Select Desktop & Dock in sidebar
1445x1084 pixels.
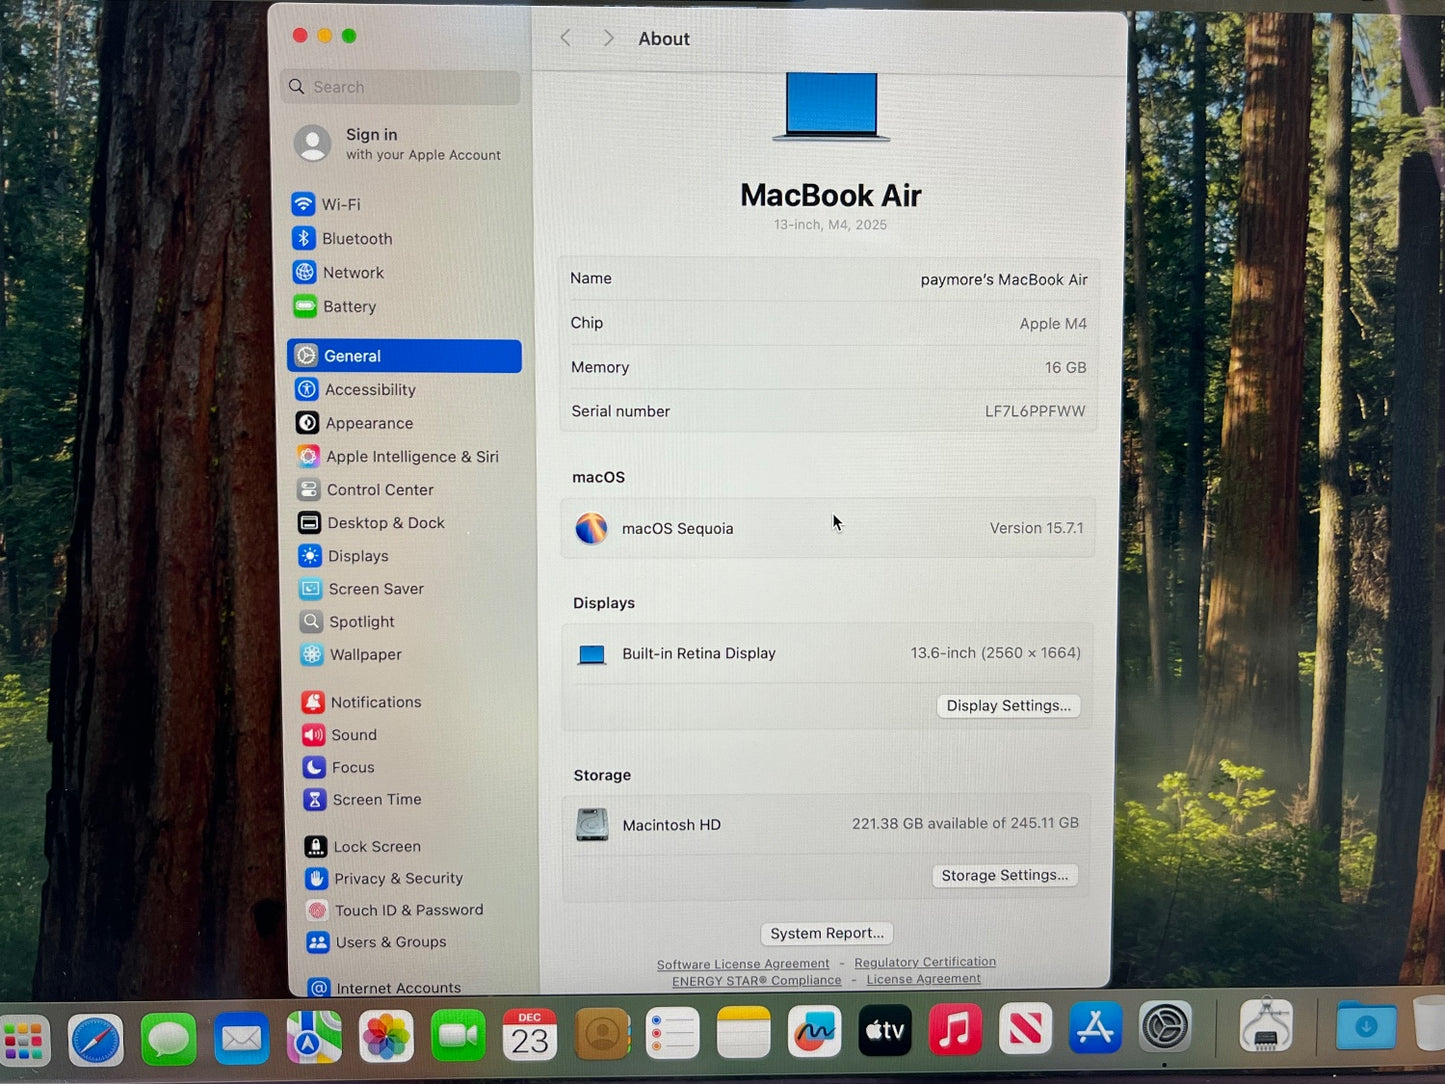[385, 523]
